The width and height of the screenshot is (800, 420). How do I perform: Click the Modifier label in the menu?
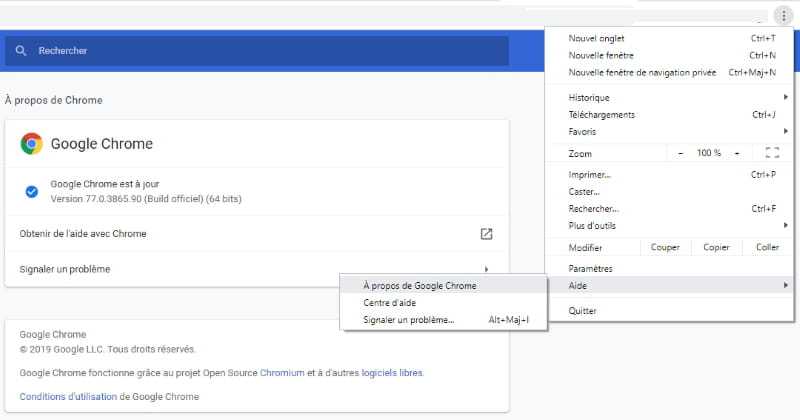[x=585, y=248]
